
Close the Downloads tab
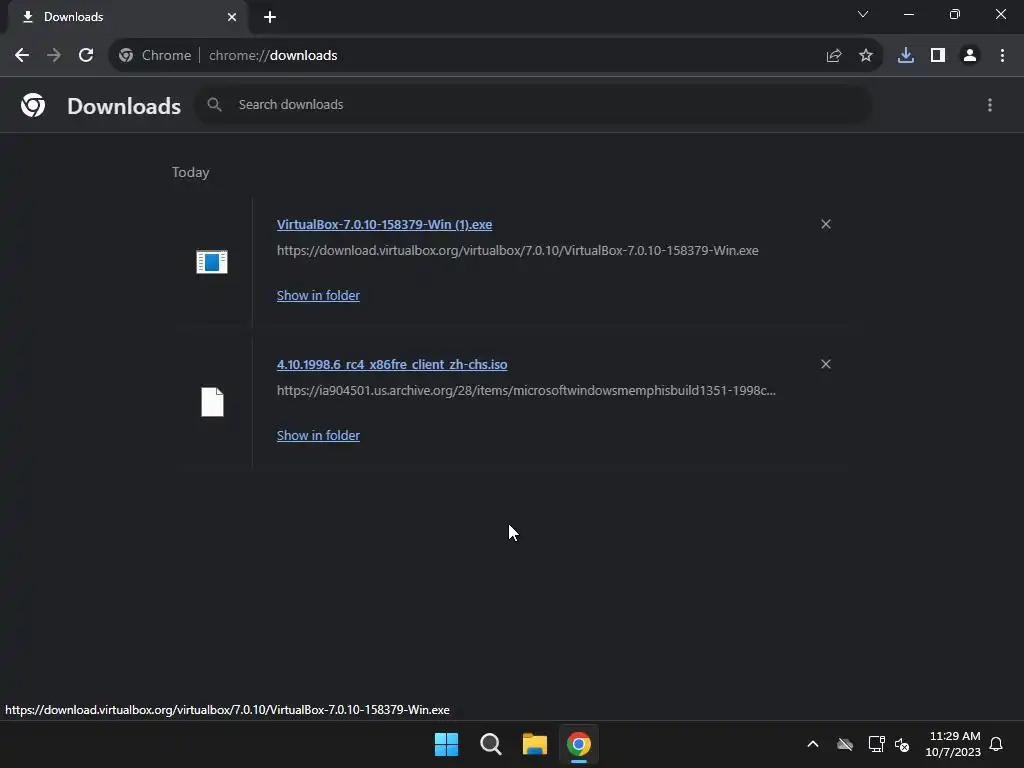[232, 17]
